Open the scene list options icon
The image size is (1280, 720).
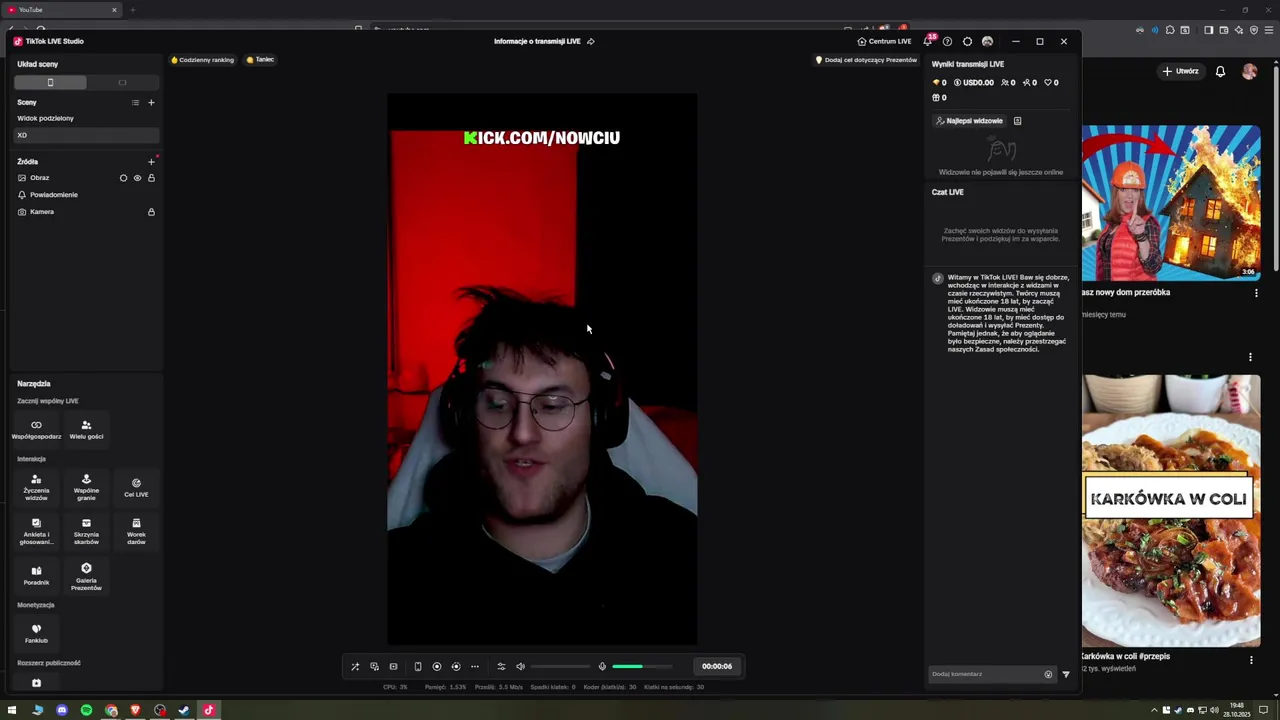point(136,102)
